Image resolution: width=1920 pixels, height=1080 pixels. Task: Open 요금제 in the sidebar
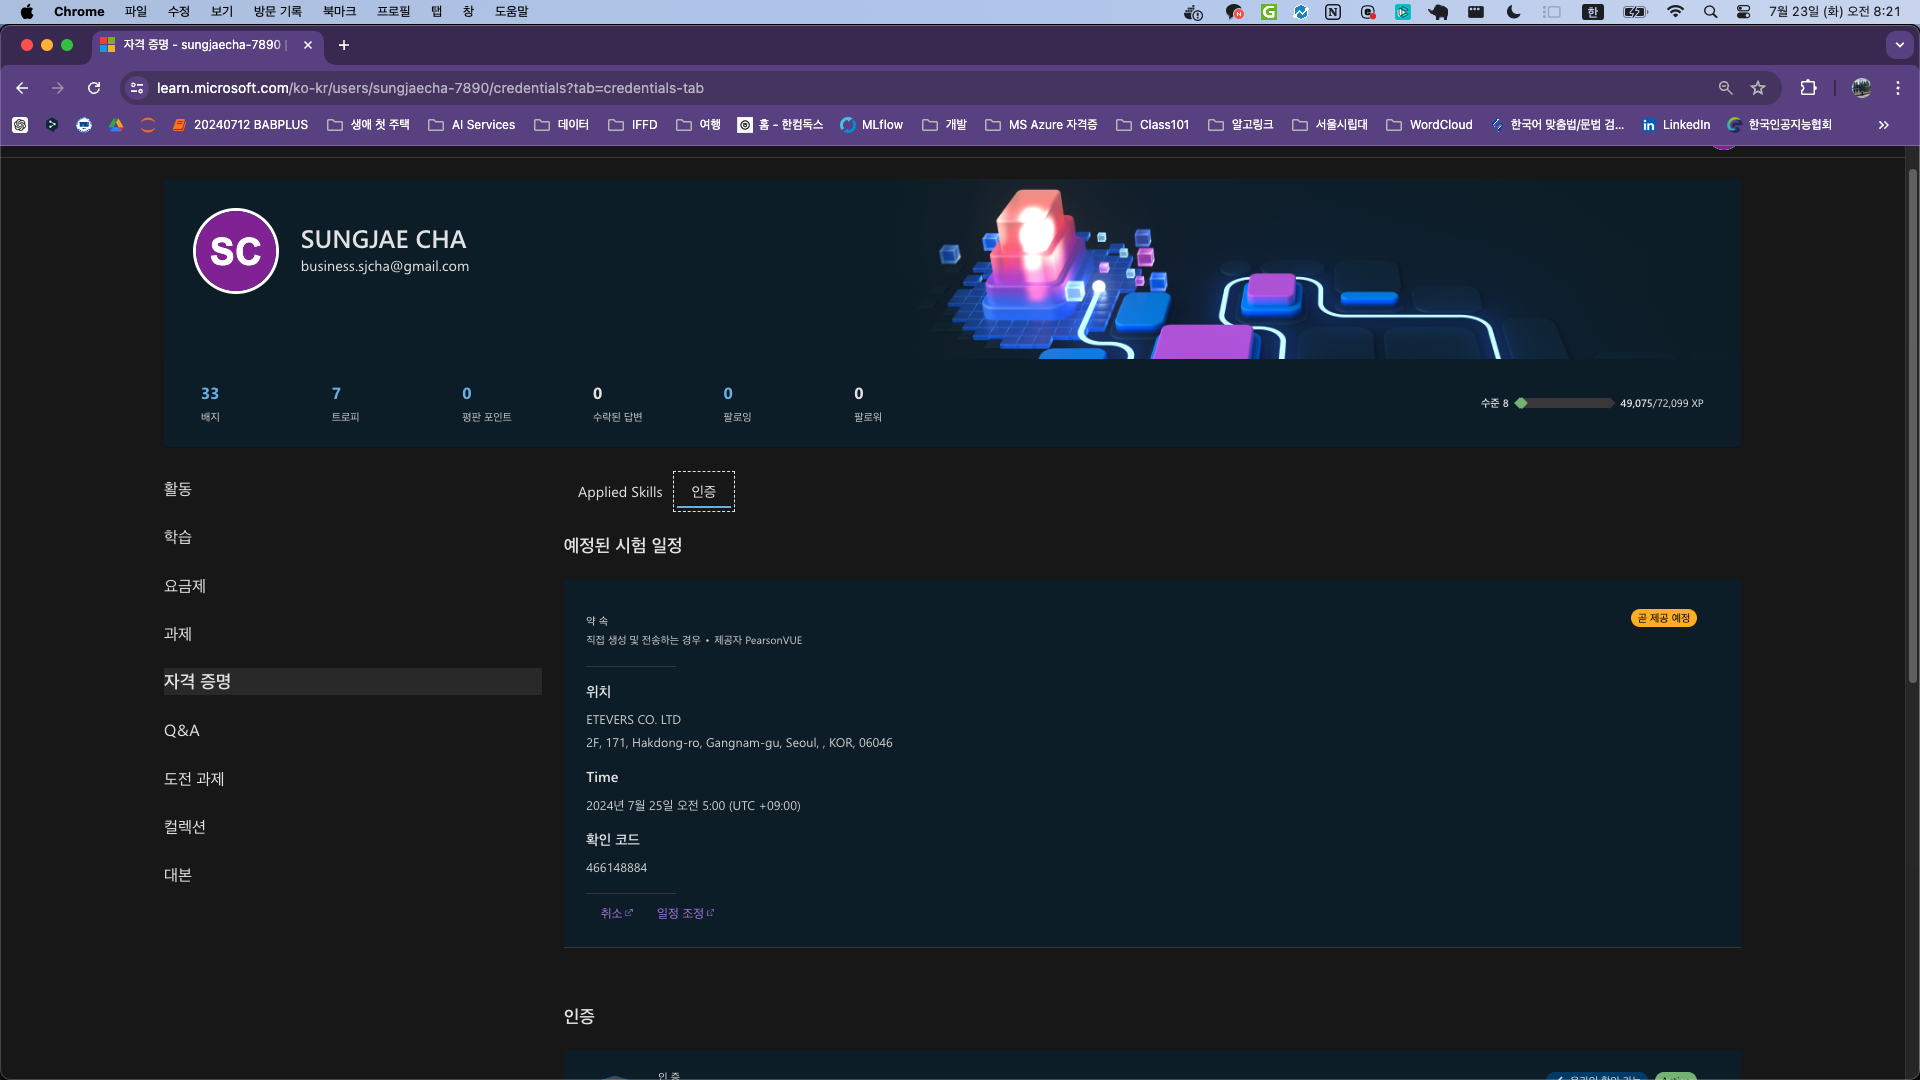(185, 586)
